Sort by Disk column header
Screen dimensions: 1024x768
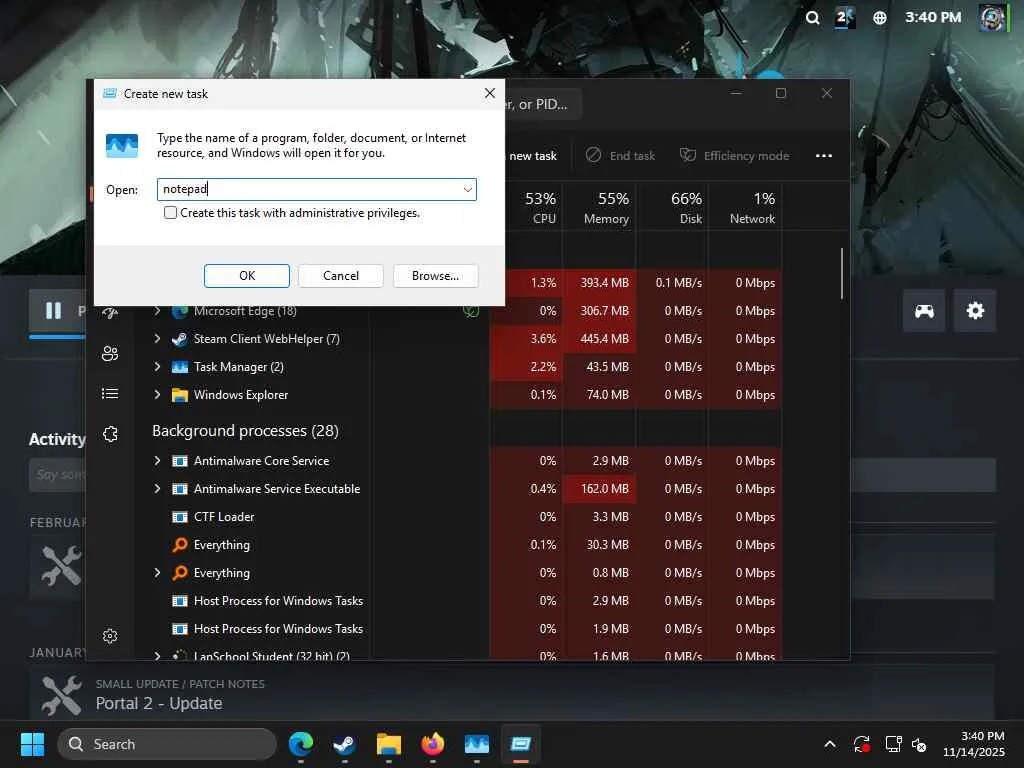[x=686, y=207]
